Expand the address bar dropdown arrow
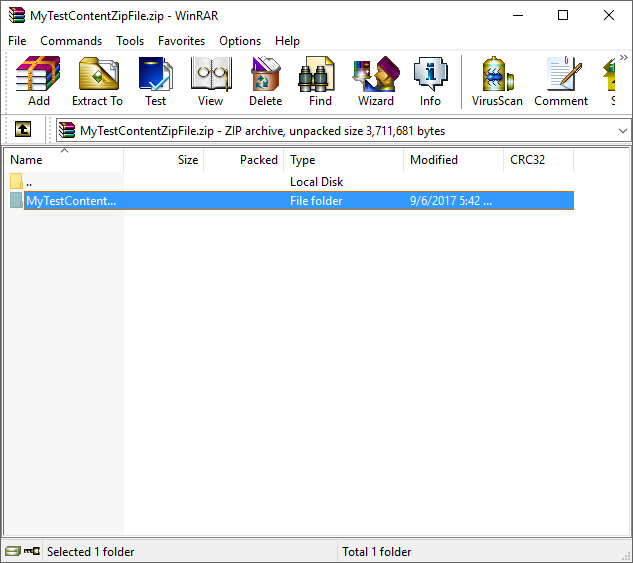Screen dimensions: 633x563 tap(623, 131)
